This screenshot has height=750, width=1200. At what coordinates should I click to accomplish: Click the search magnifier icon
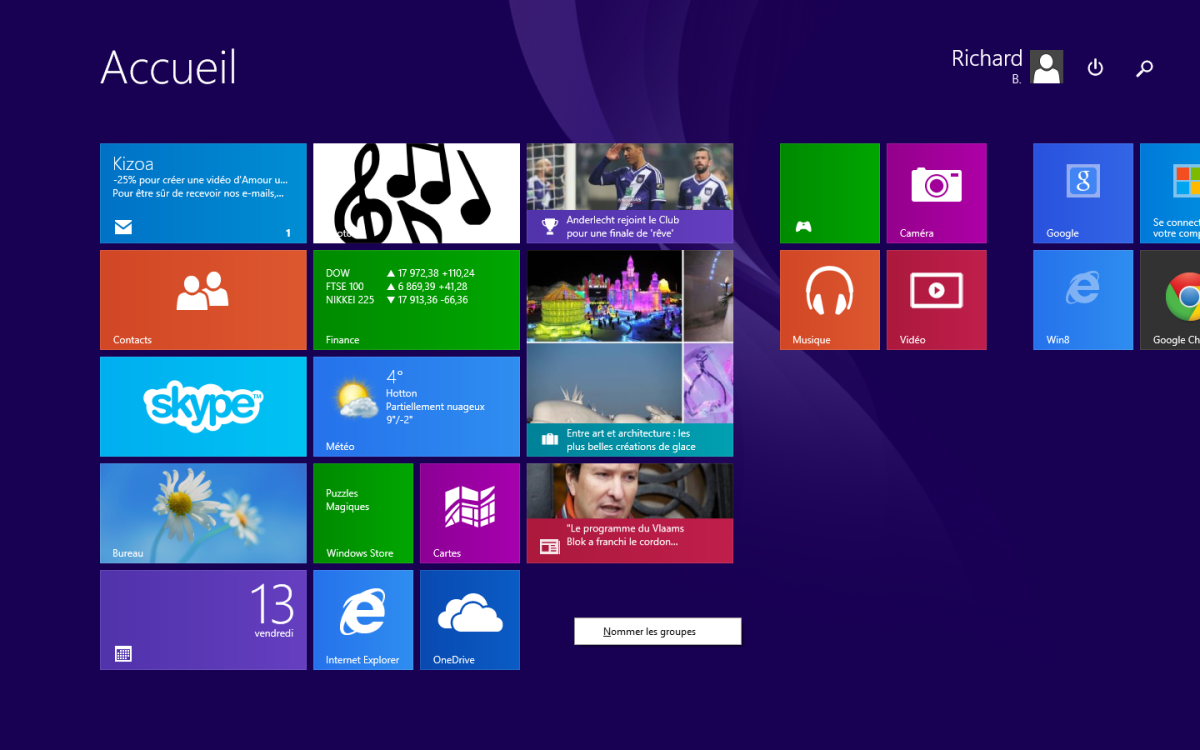pyautogui.click(x=1145, y=68)
